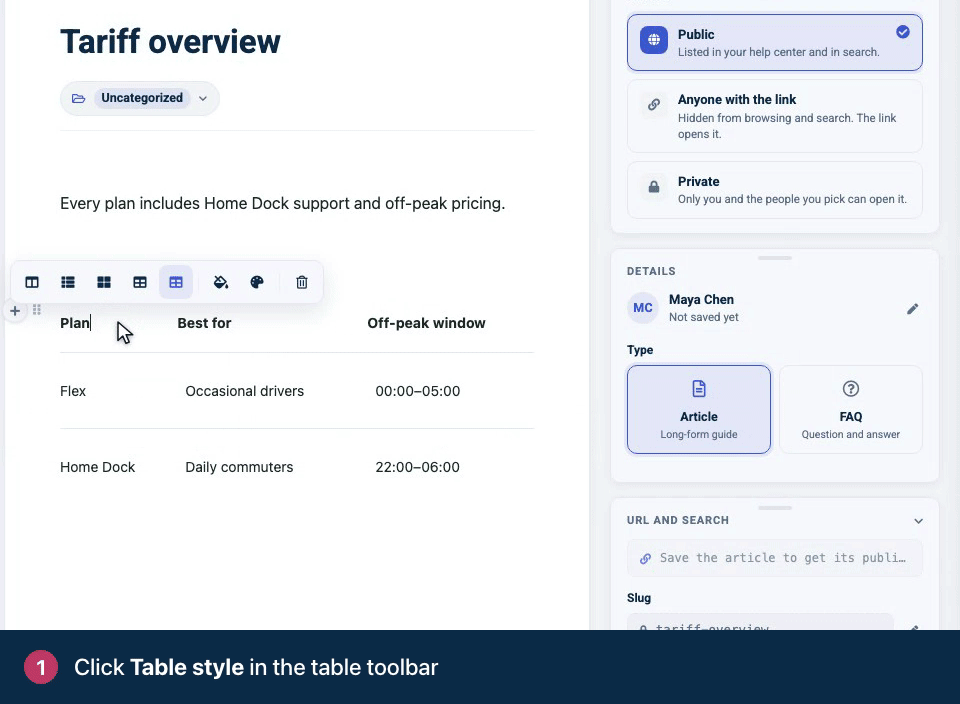Select Public visibility option
Image resolution: width=960 pixels, height=704 pixels.
pos(774,43)
